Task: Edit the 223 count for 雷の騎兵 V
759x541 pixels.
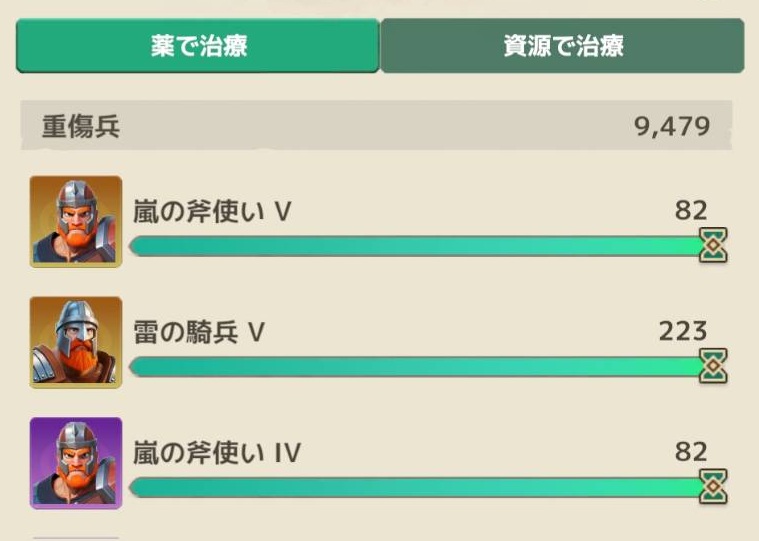Action: (x=683, y=331)
